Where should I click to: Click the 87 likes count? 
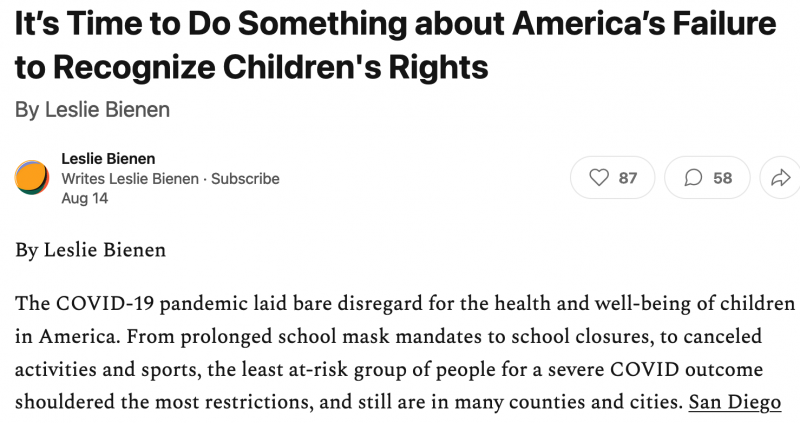[x=628, y=178]
